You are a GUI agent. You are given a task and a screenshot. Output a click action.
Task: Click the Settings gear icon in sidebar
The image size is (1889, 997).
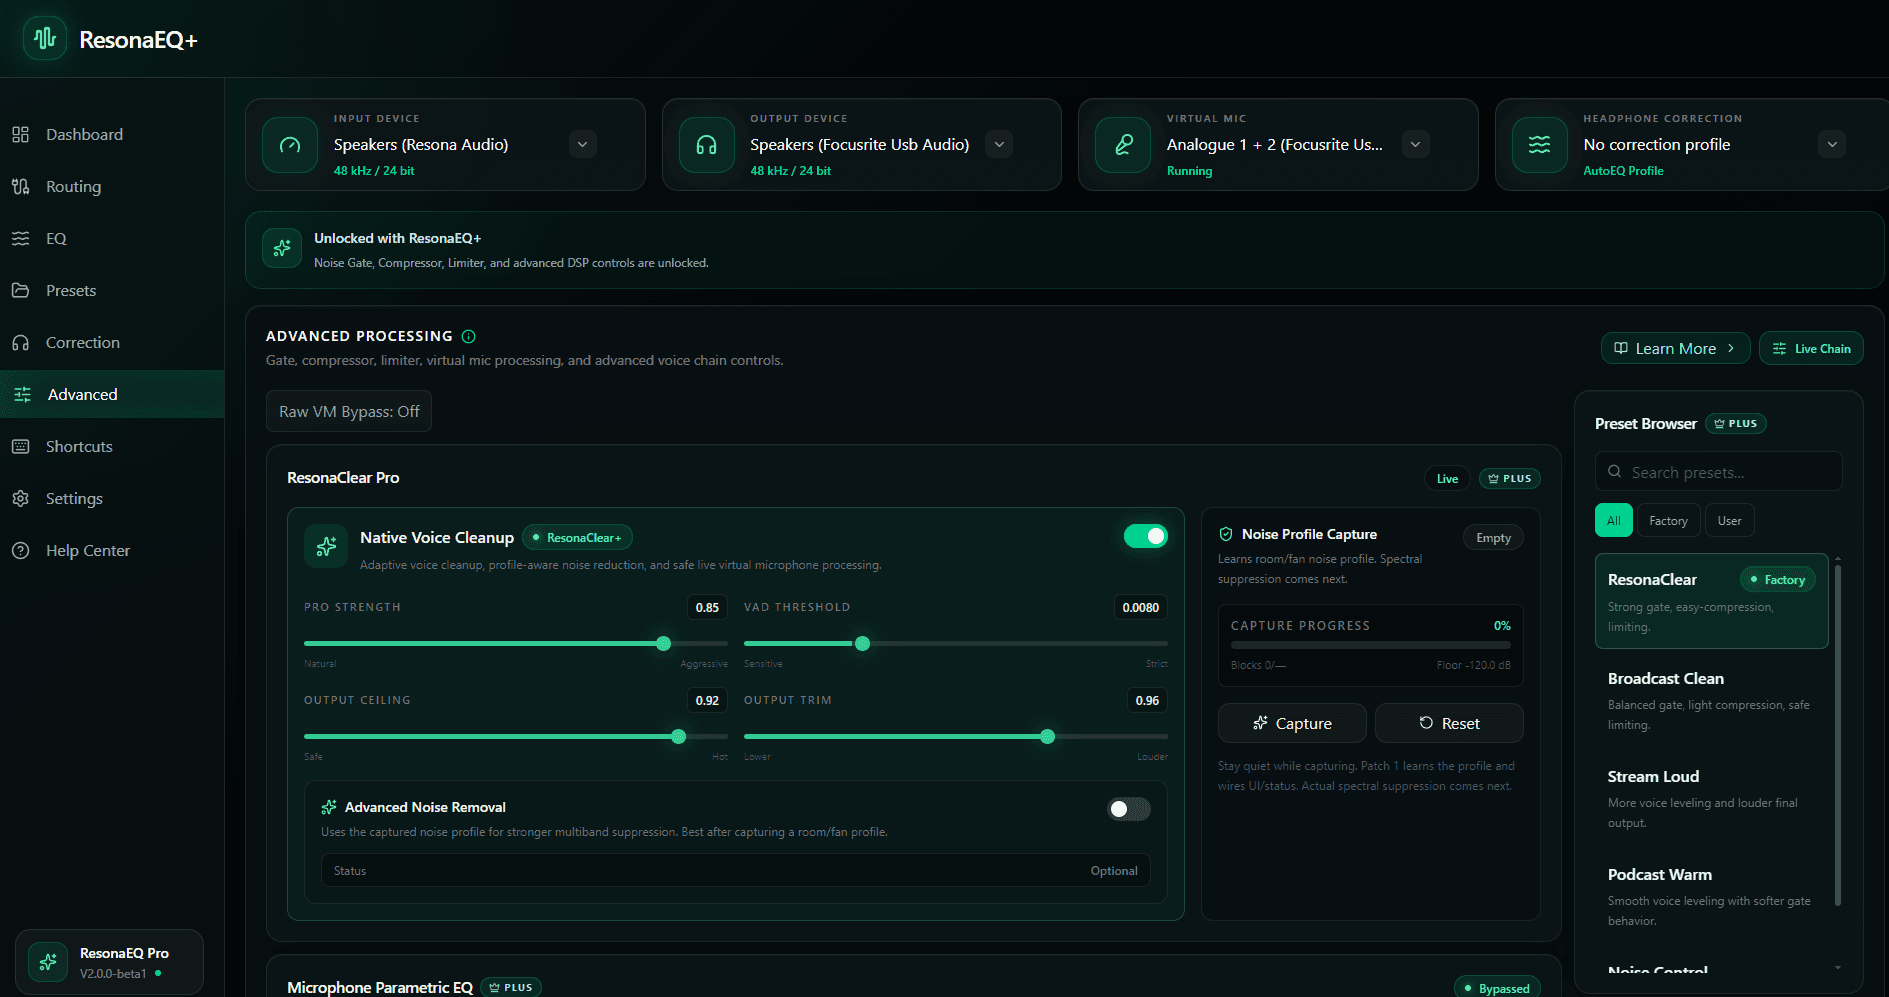pos(20,498)
